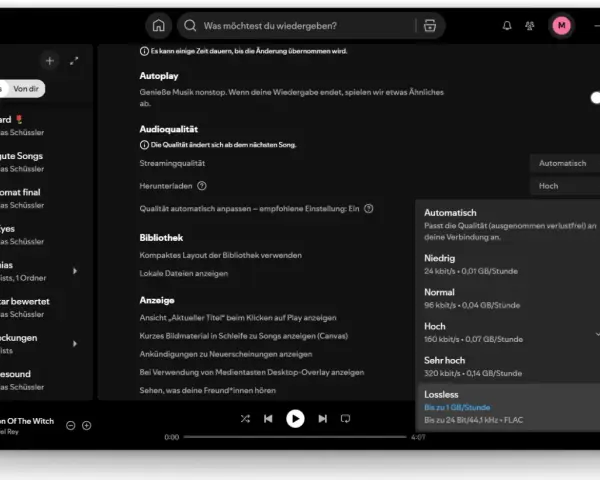Open info help icon next to Herunterladen
This screenshot has height=480, width=600.
202,186
